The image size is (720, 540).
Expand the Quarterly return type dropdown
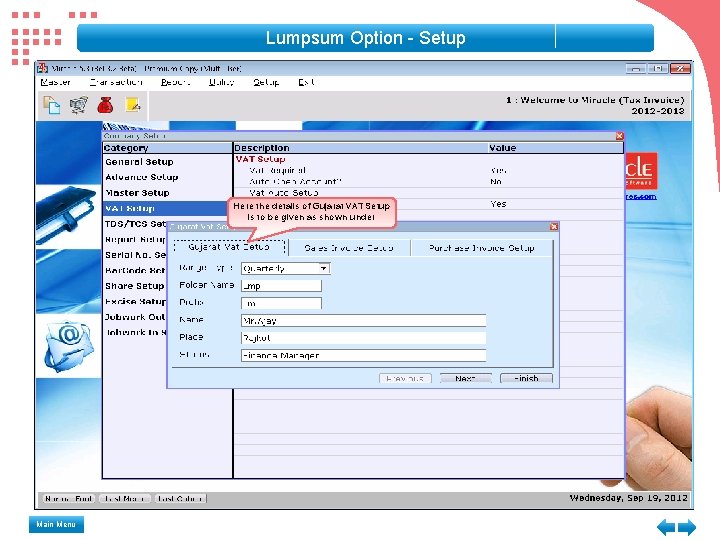[x=324, y=268]
